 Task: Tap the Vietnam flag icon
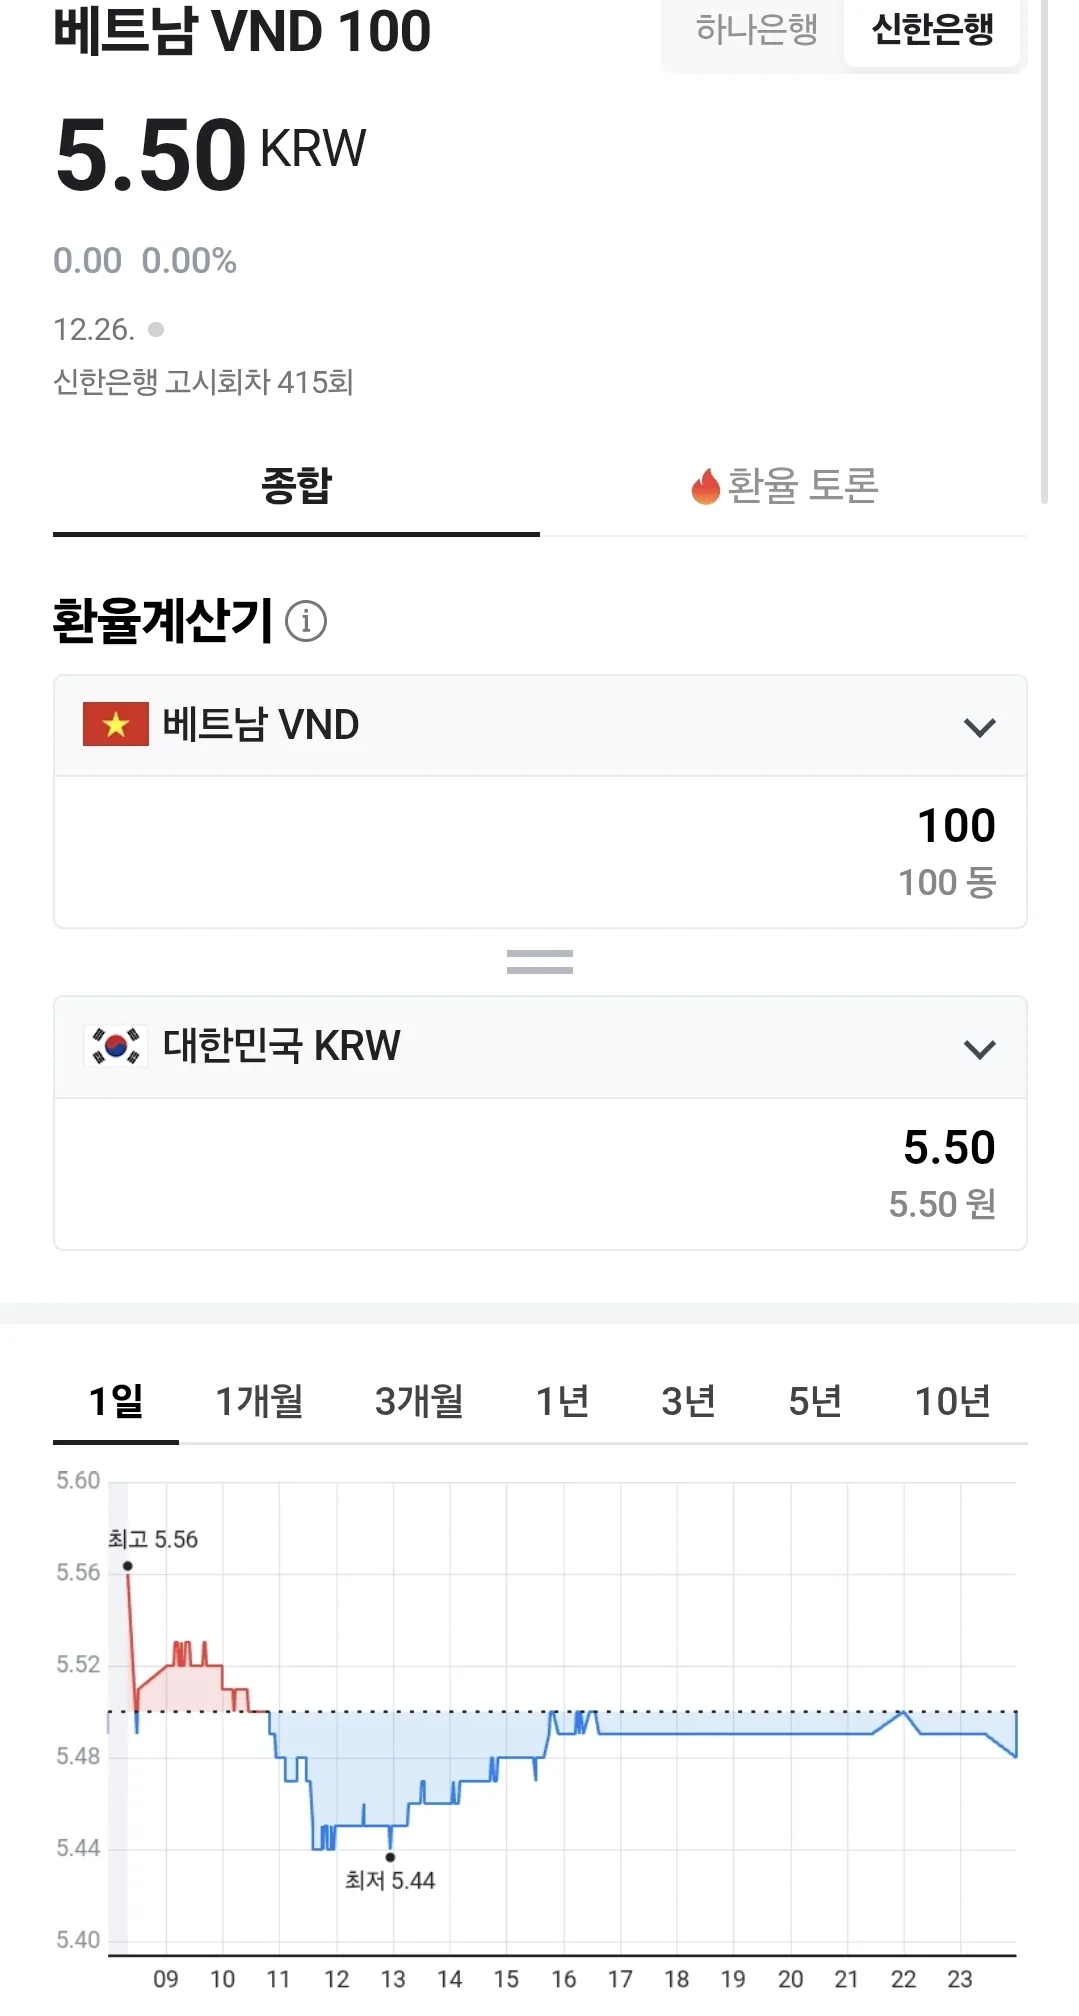click(x=116, y=724)
